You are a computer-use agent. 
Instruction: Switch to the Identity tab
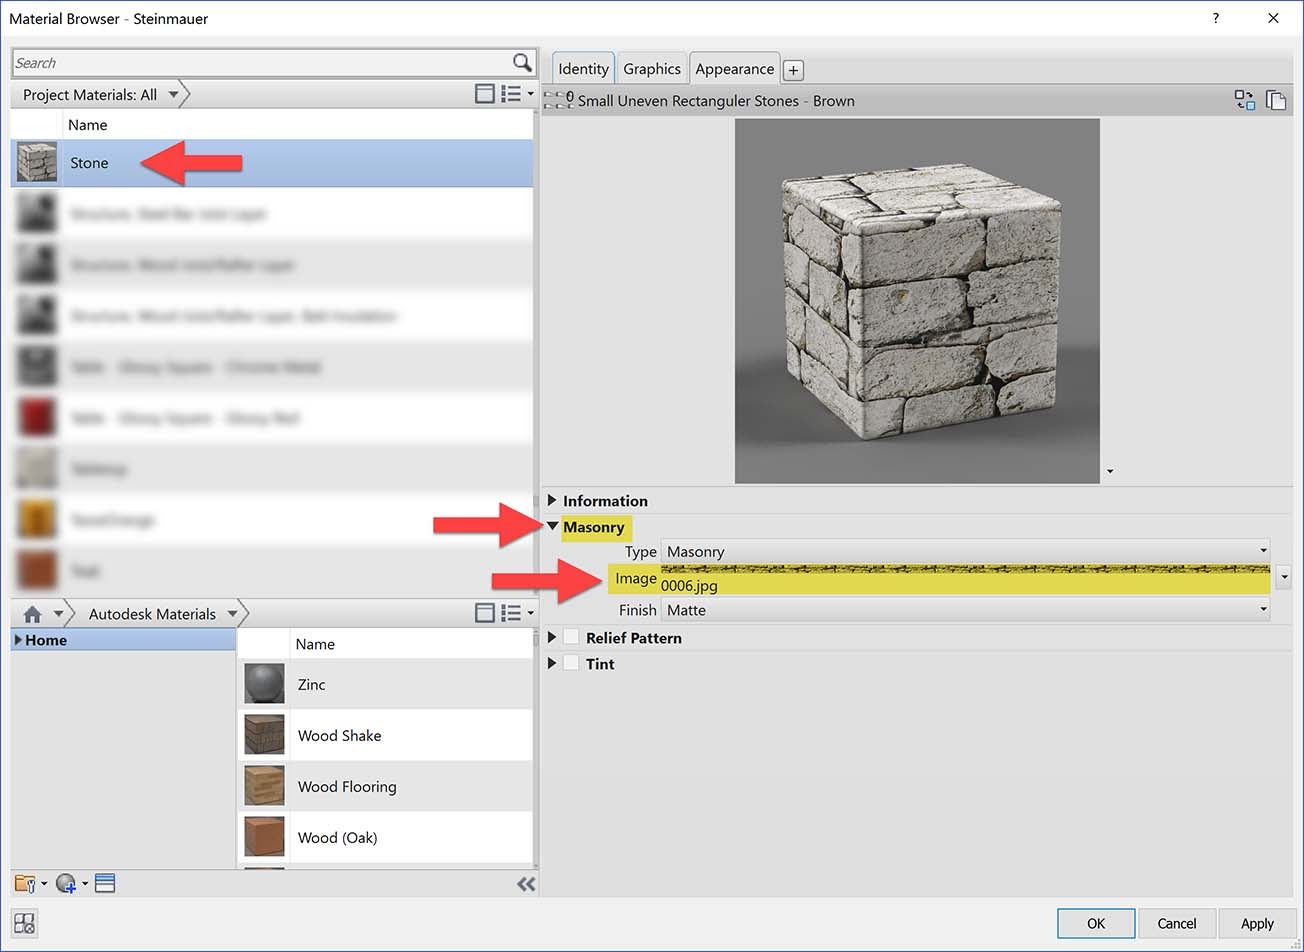click(x=582, y=68)
